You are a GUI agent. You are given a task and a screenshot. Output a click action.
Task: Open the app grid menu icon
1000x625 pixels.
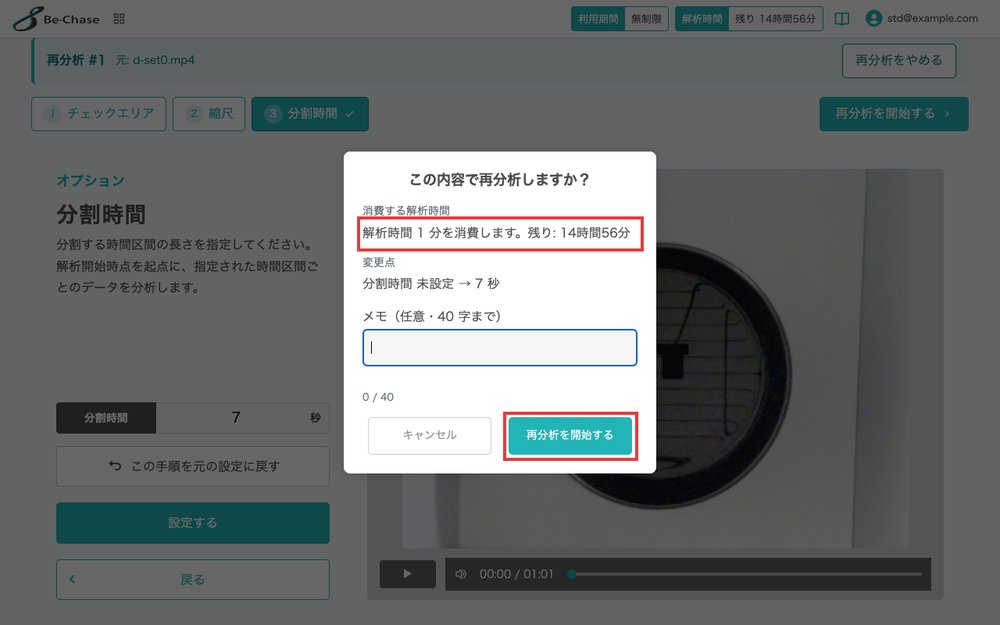click(119, 18)
